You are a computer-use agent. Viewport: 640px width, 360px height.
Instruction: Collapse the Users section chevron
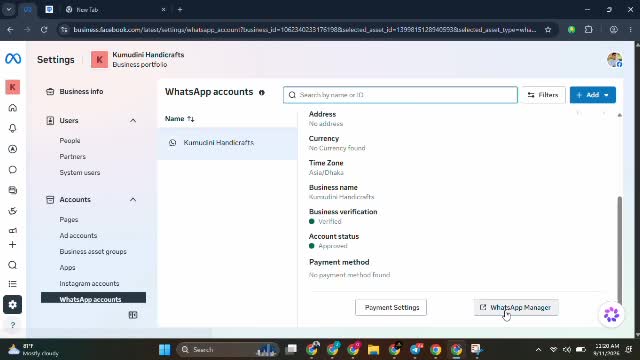click(x=133, y=120)
